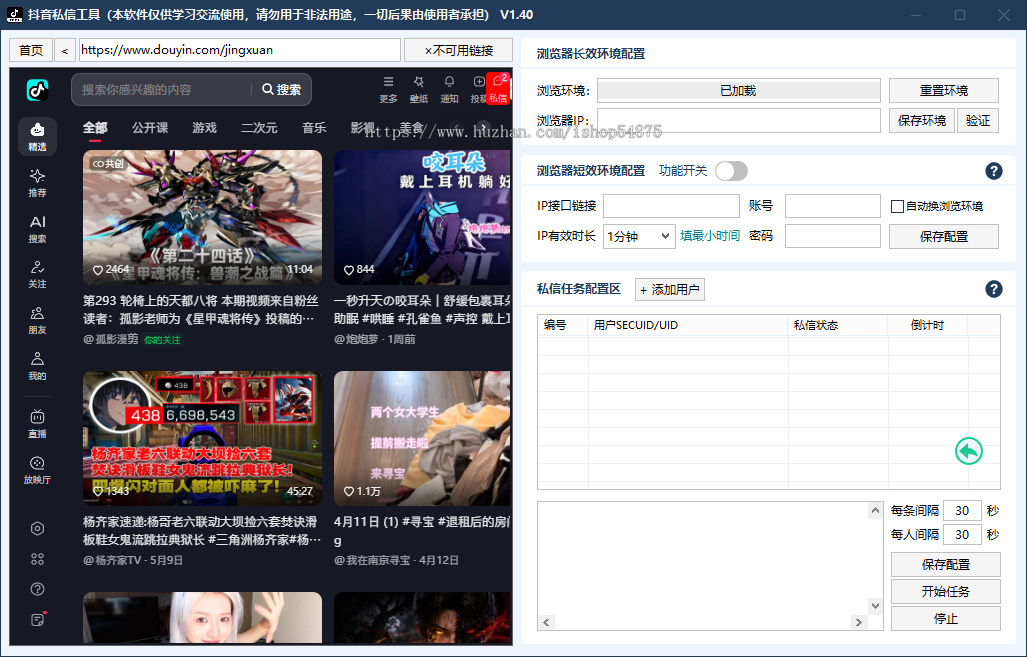
Task: Open 朋友 in the Douyin sidebar
Action: point(37,320)
